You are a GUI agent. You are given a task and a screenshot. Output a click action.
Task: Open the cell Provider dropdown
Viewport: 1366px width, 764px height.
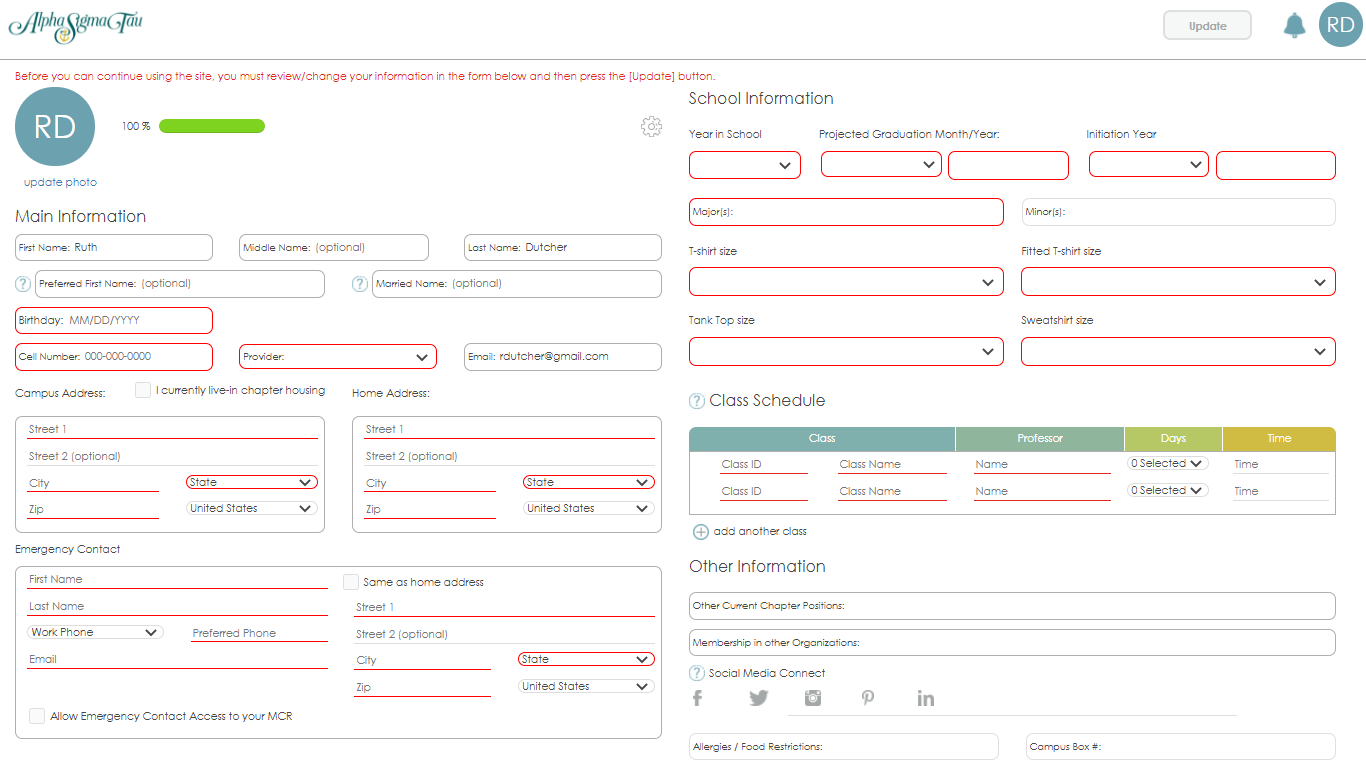coord(338,357)
